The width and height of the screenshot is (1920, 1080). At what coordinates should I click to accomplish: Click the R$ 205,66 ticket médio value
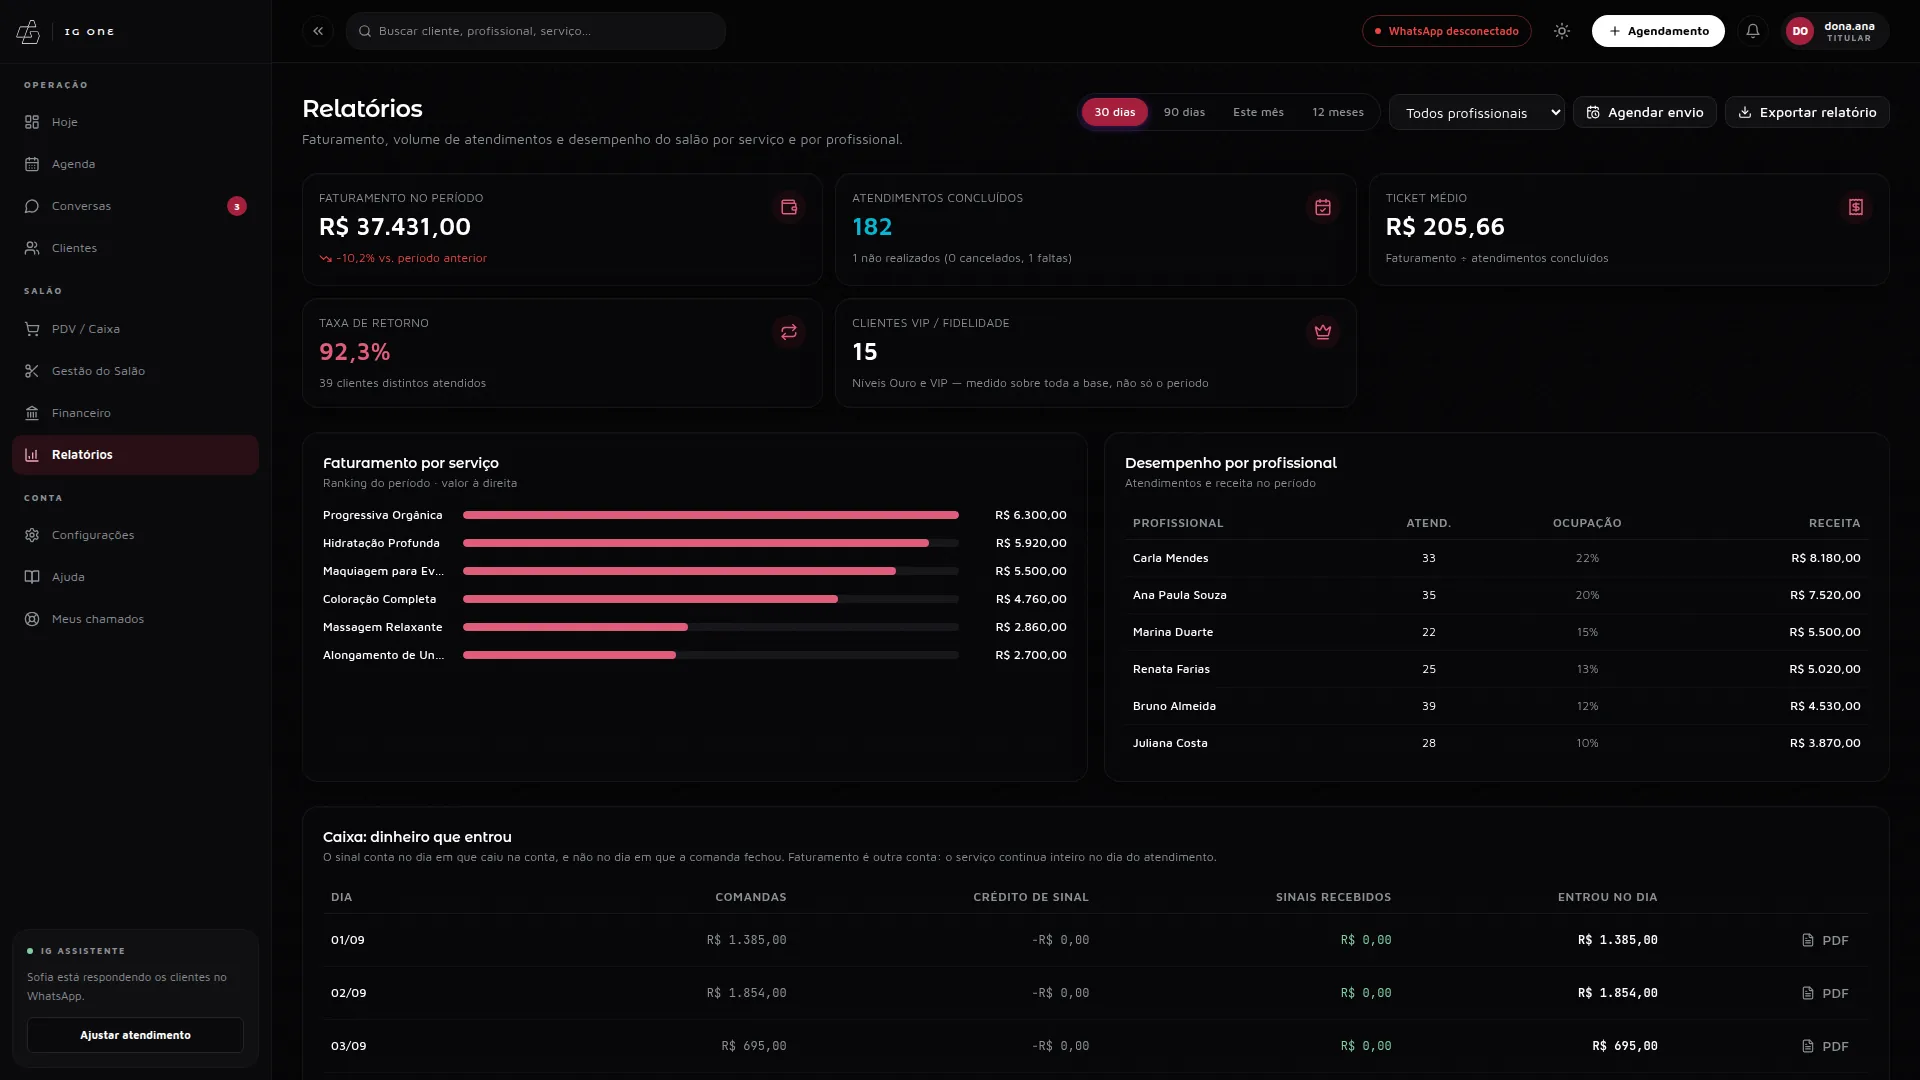coord(1445,227)
